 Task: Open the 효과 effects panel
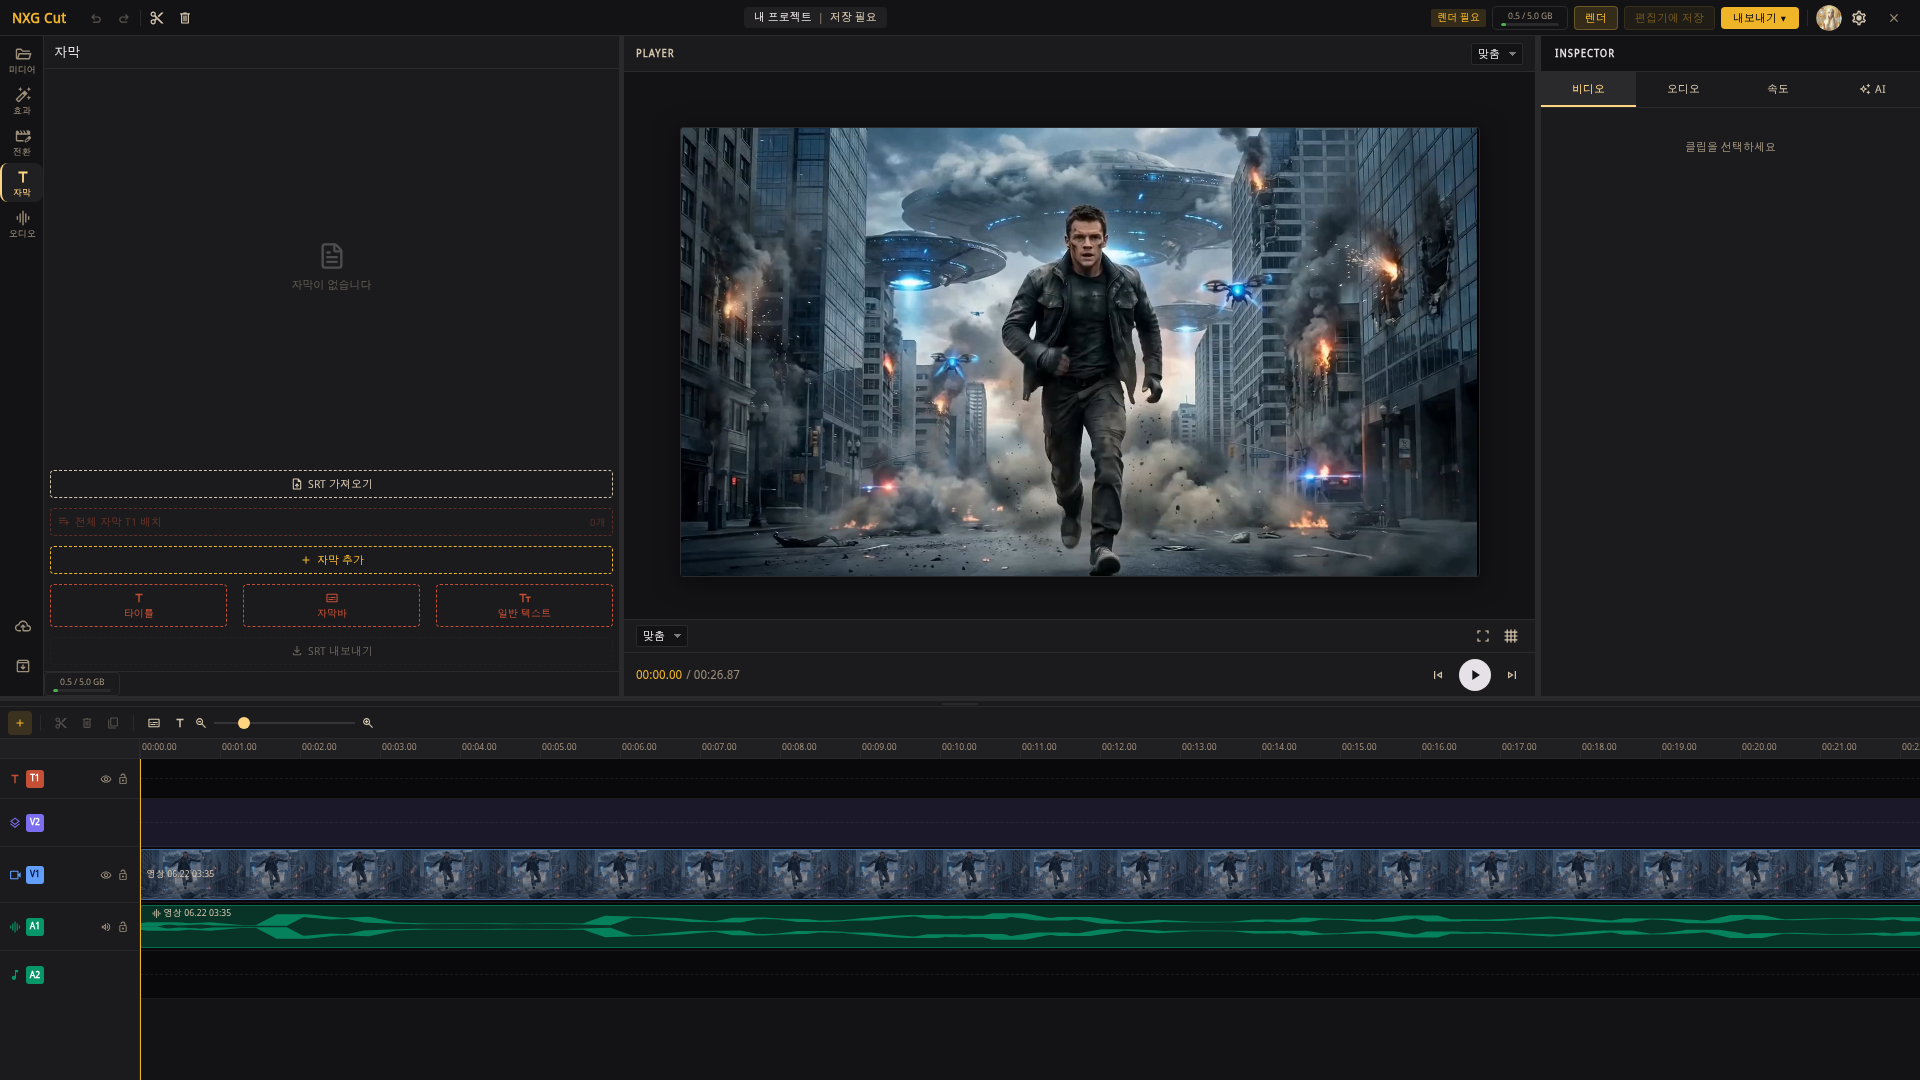coord(22,101)
